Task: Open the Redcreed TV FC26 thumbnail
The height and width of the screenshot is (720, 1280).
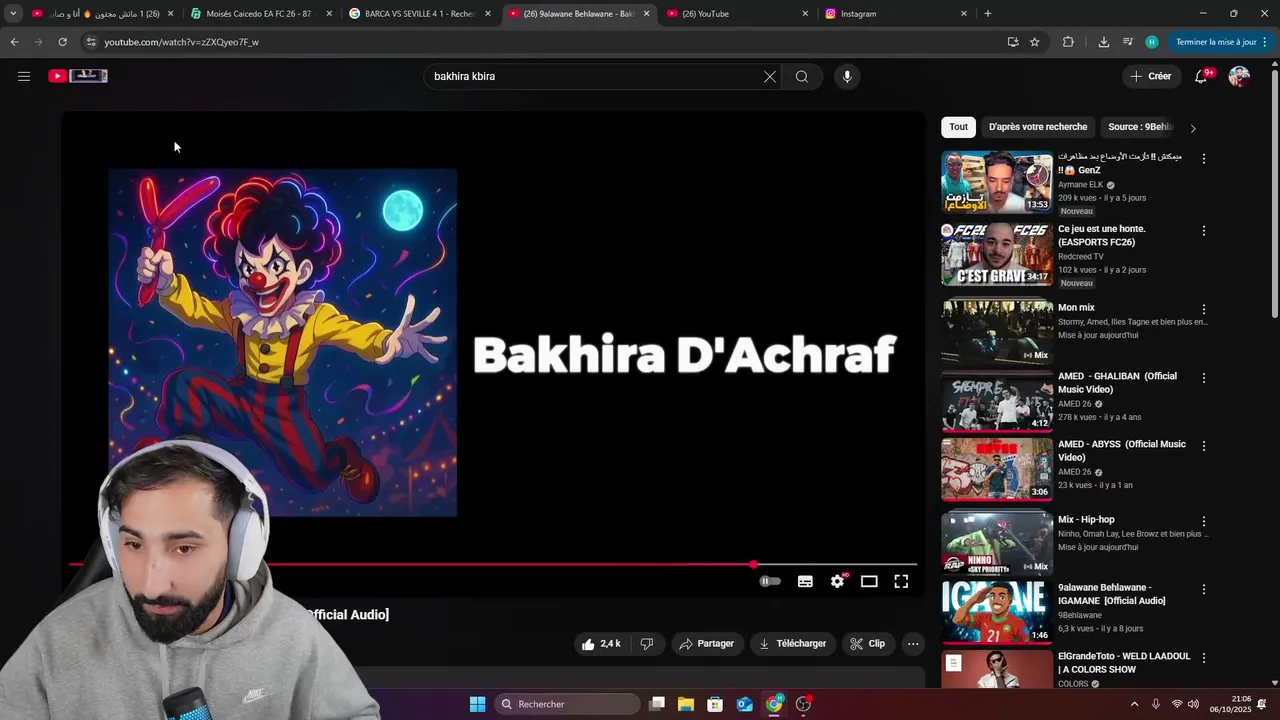Action: point(997,253)
